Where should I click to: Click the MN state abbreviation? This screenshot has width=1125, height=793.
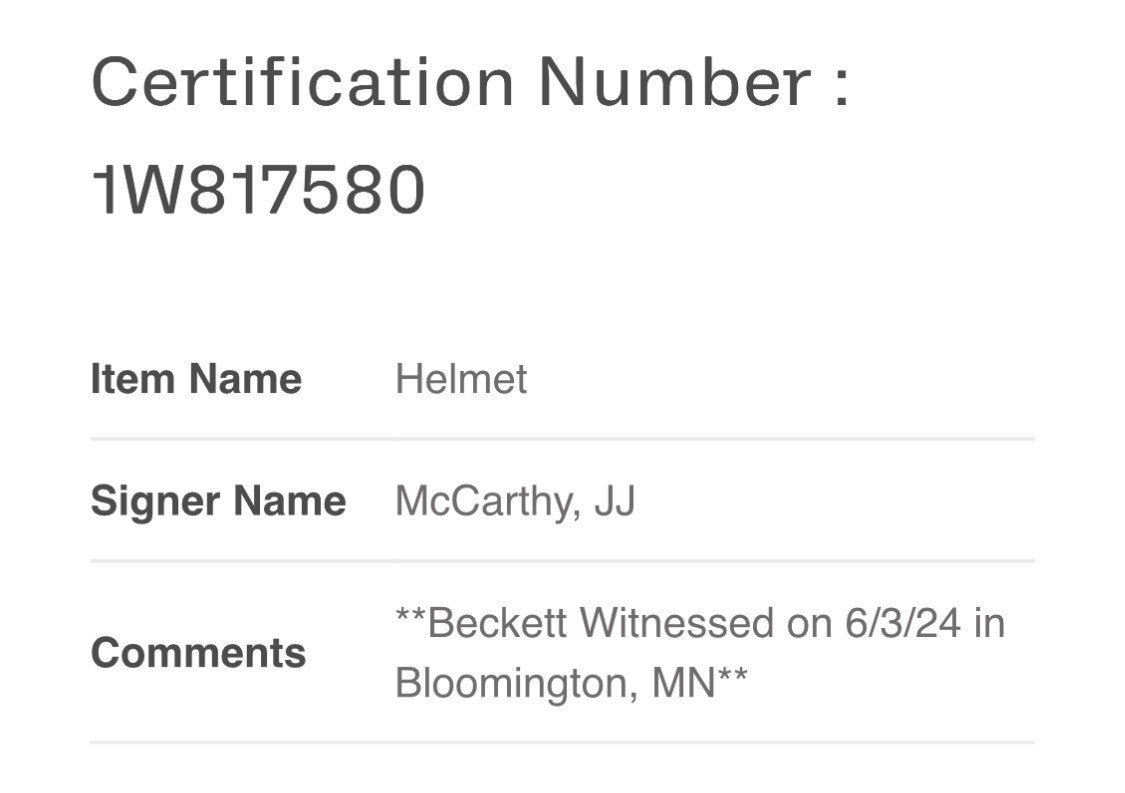tap(684, 682)
